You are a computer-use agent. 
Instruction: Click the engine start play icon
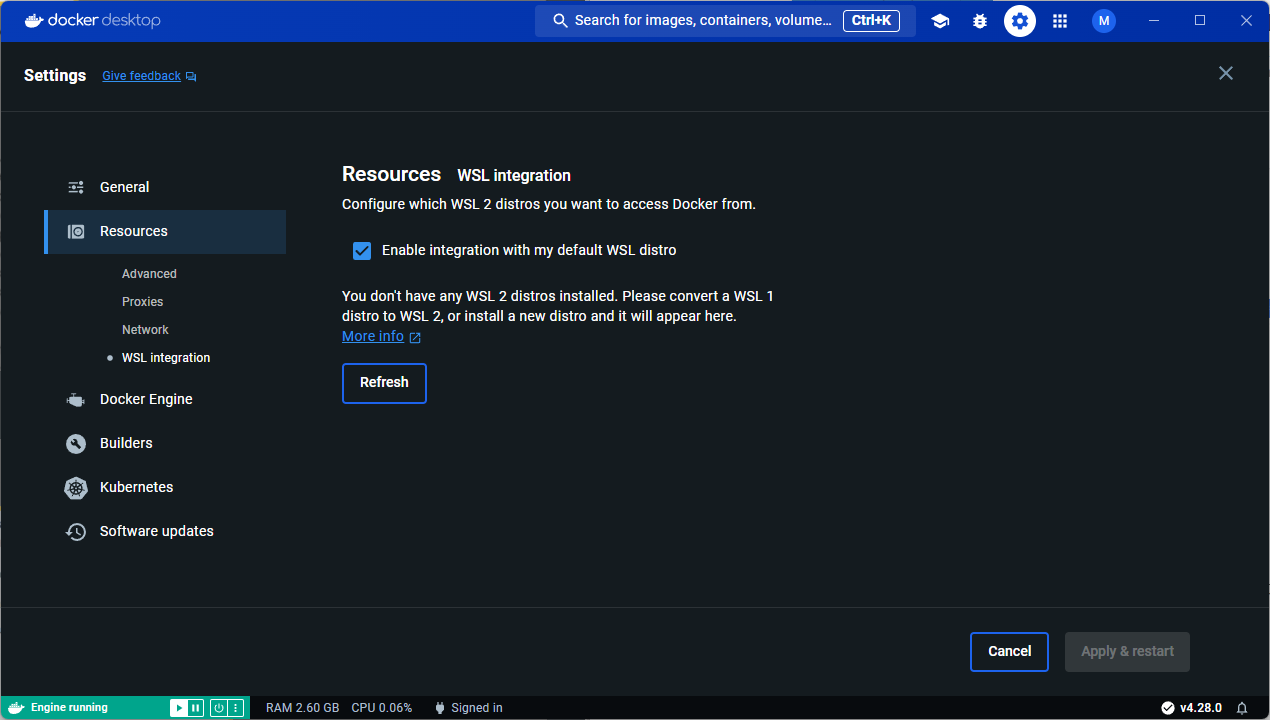pyautogui.click(x=178, y=708)
